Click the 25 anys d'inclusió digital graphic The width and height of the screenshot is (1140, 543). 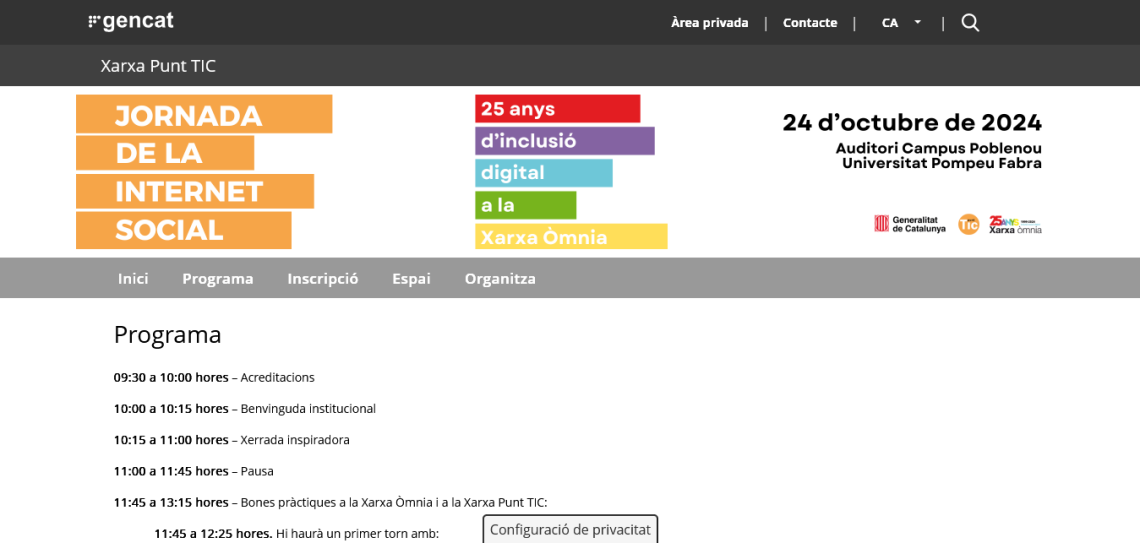571,172
